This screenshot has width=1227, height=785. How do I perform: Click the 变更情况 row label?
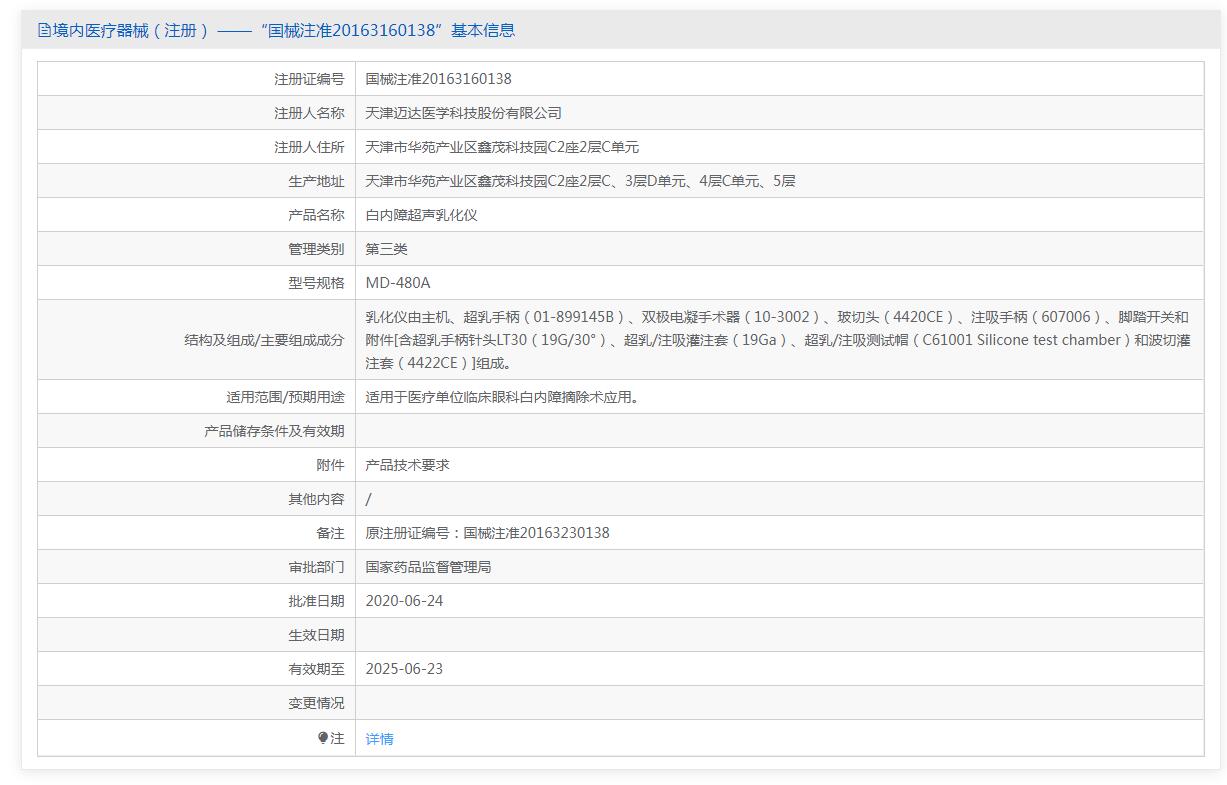click(316, 703)
